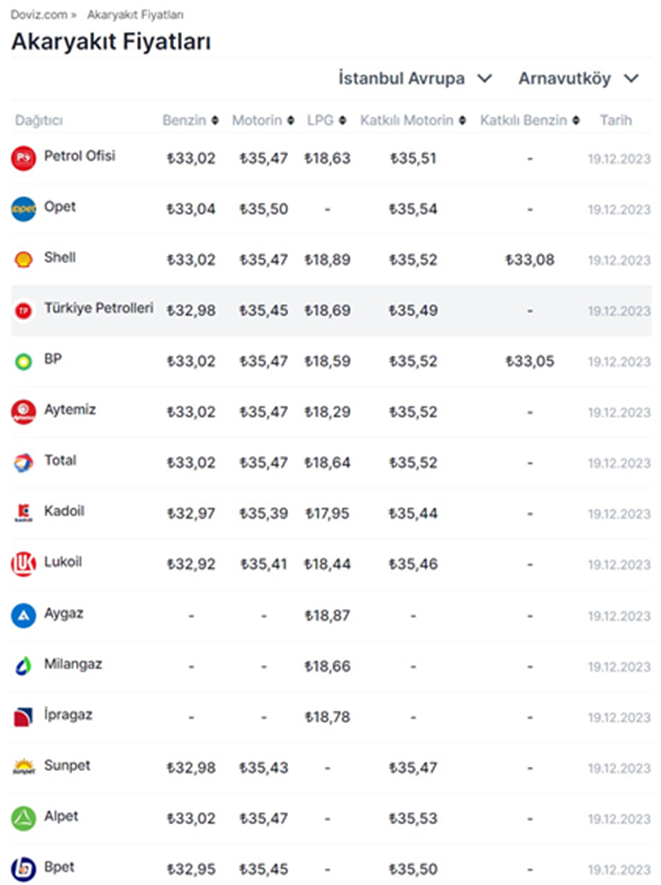Open the Türkiye Petrolleri distributor link
The height and width of the screenshot is (885, 661).
pyautogui.click(x=98, y=308)
